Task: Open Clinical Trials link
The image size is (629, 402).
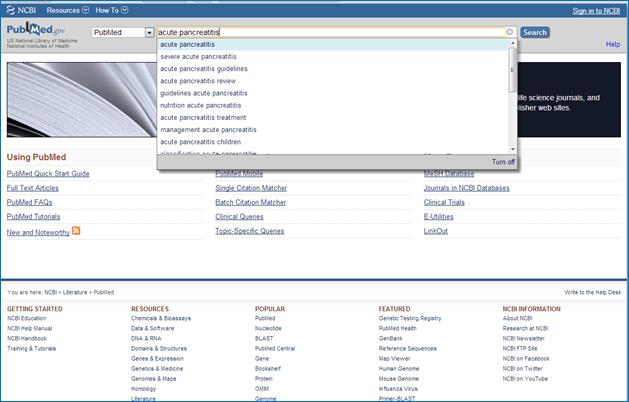Action: [x=444, y=202]
